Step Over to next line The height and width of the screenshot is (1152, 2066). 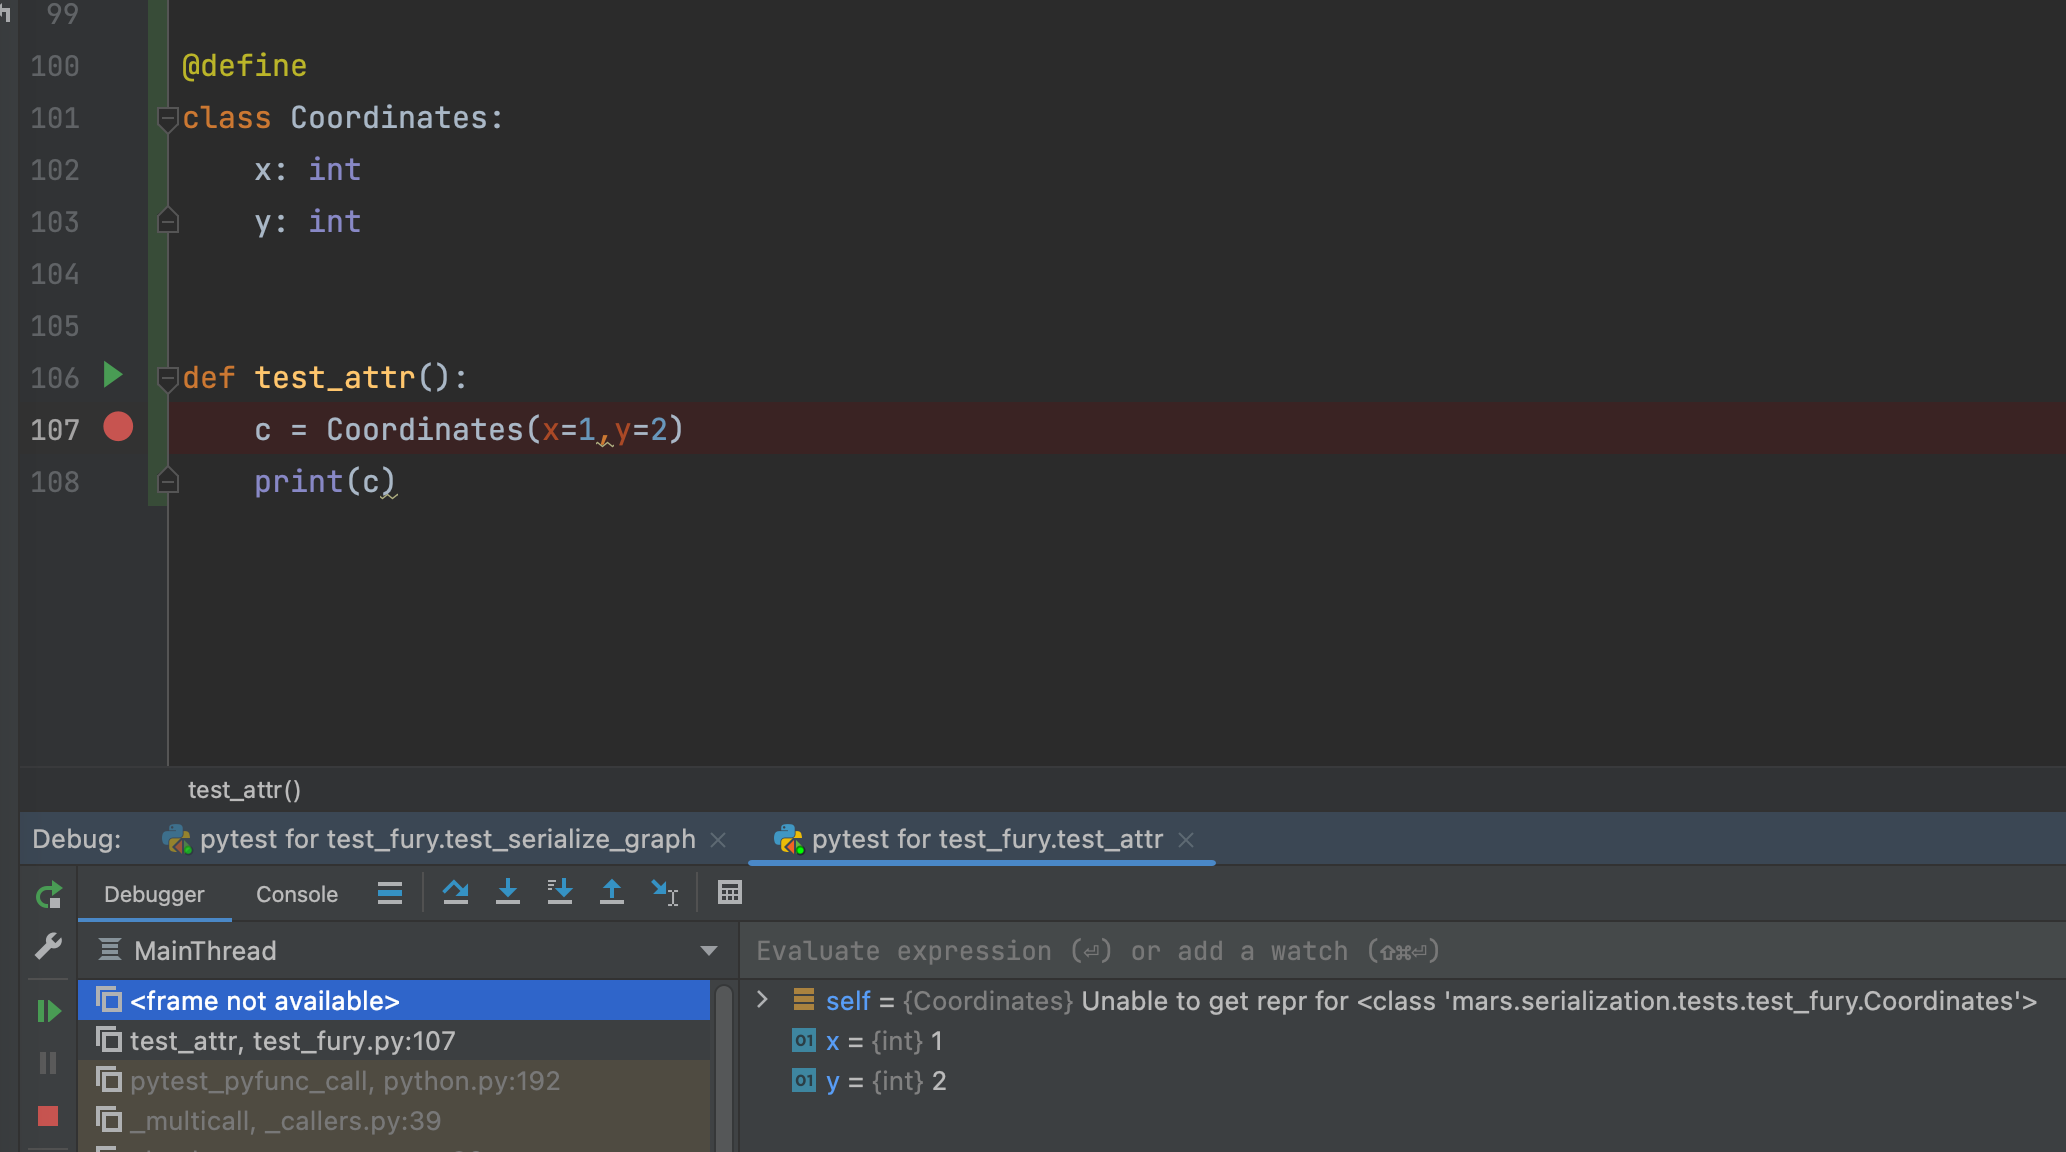[x=456, y=892]
